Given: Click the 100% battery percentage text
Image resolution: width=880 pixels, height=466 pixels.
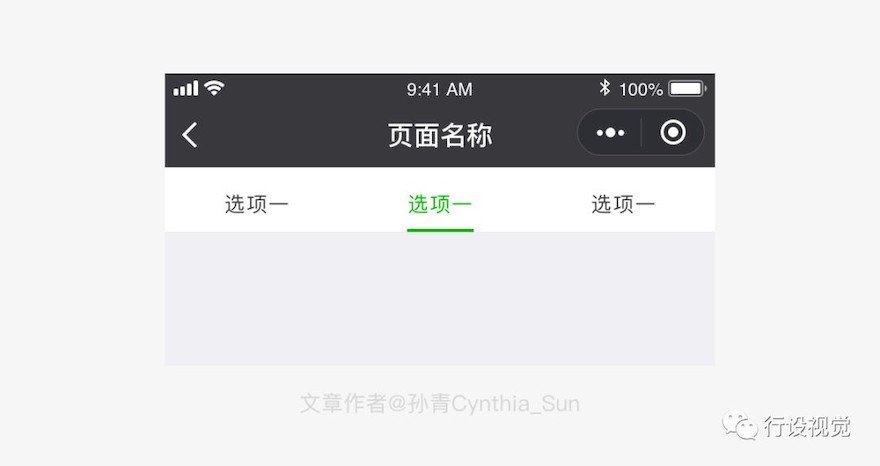Looking at the screenshot, I should coord(641,89).
